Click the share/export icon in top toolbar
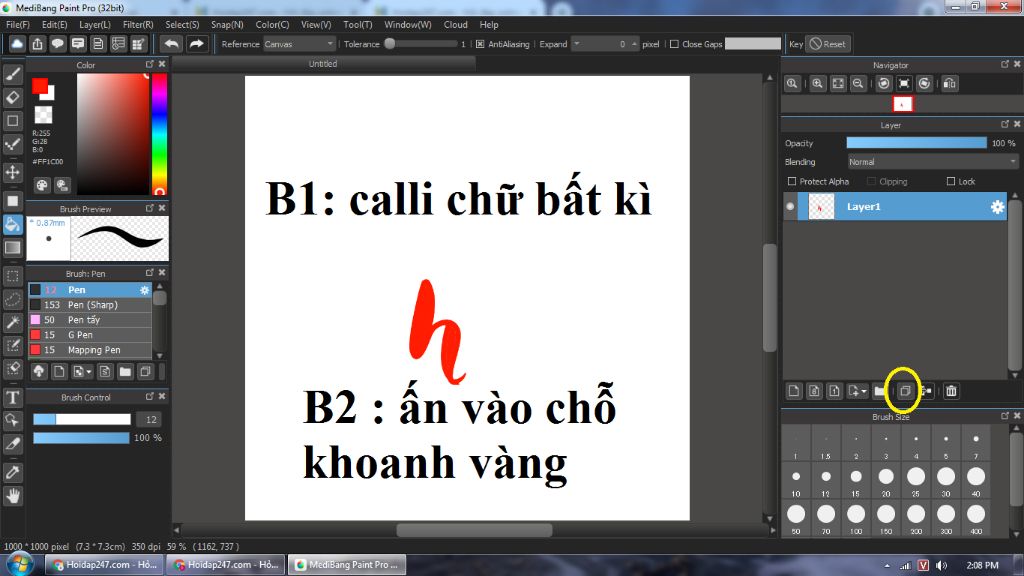1024x576 pixels. (37, 44)
